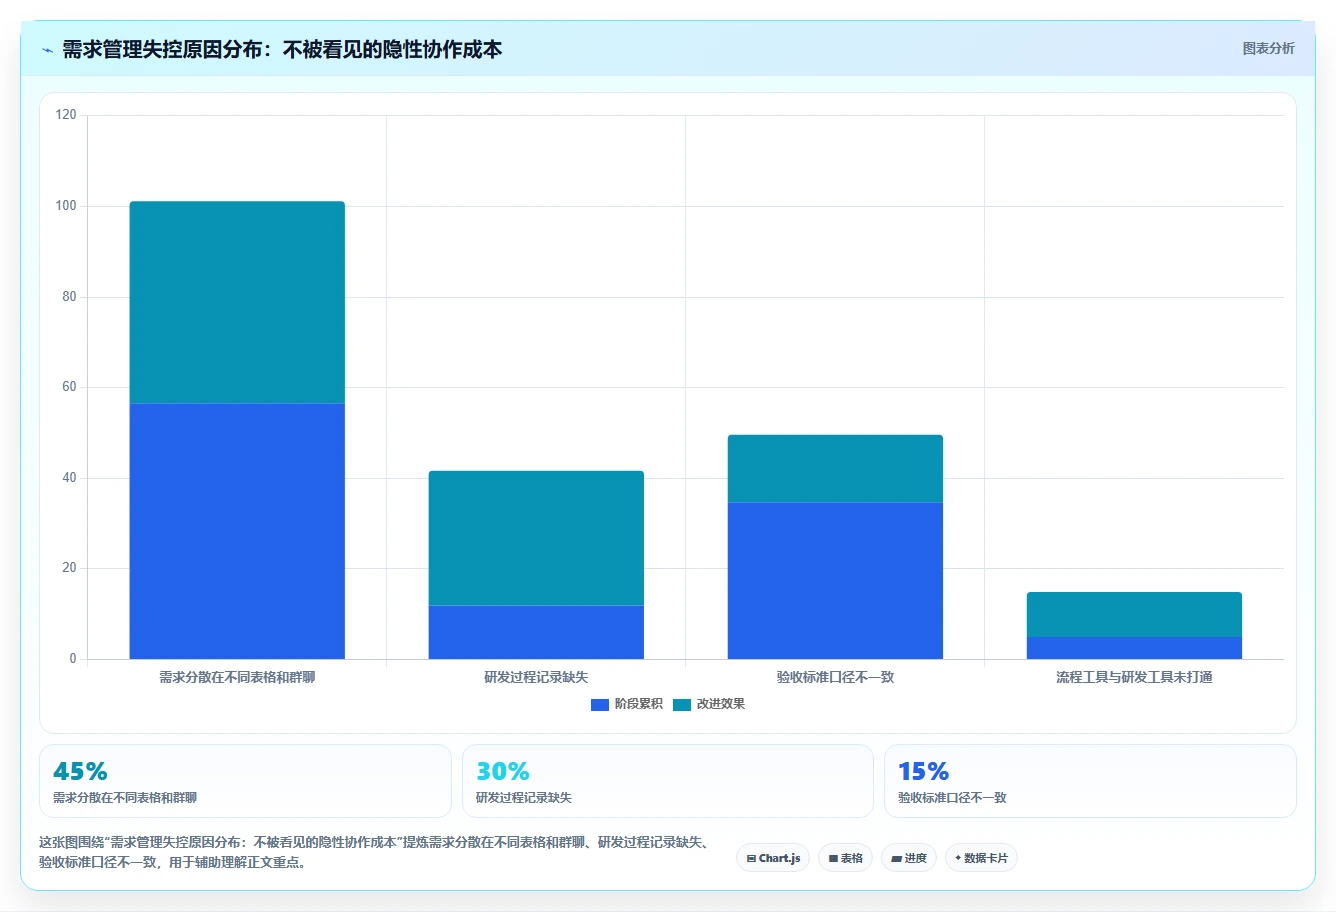Click the icon inside the 进度 chip
Viewport: 1336px width, 912px height.
897,858
